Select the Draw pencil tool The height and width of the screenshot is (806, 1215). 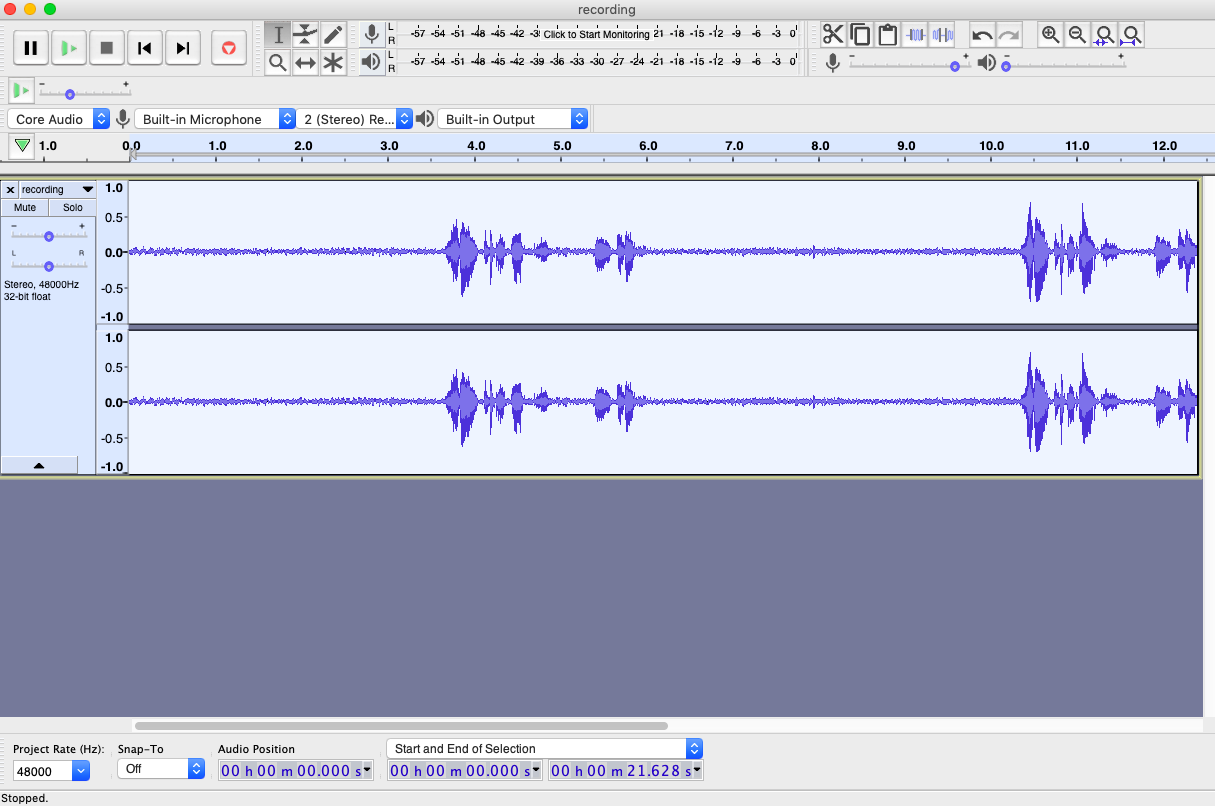coord(333,35)
